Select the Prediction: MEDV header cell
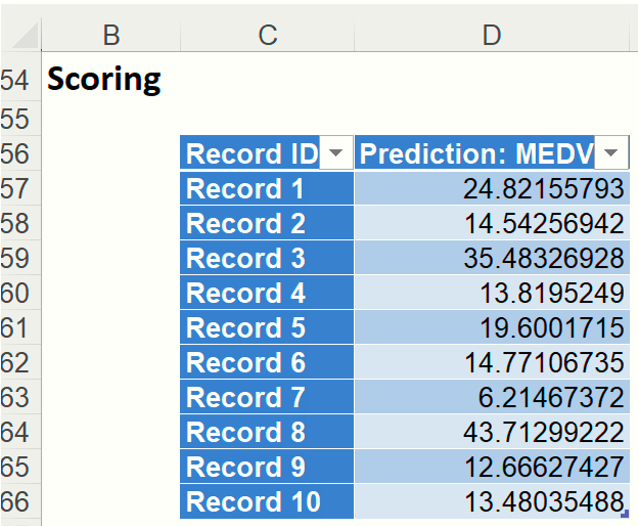The width and height of the screenshot is (639, 526). pos(475,154)
